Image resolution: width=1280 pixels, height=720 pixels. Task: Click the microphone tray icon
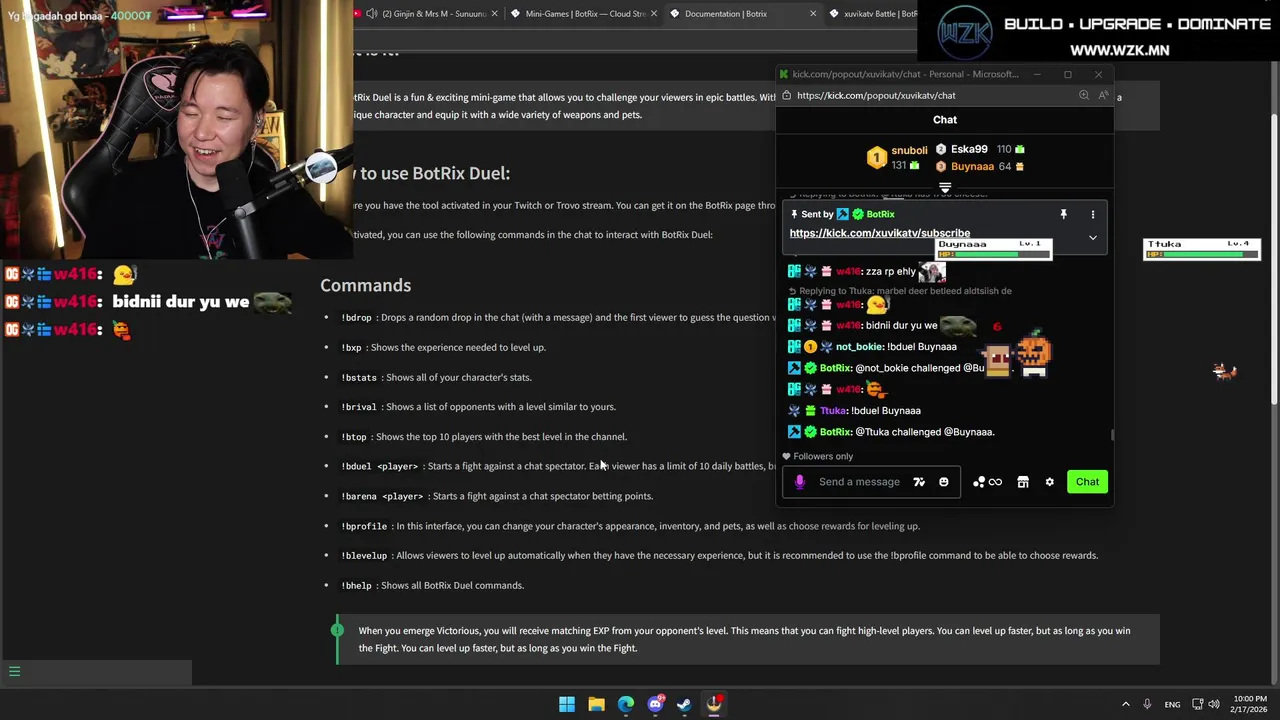click(1147, 704)
